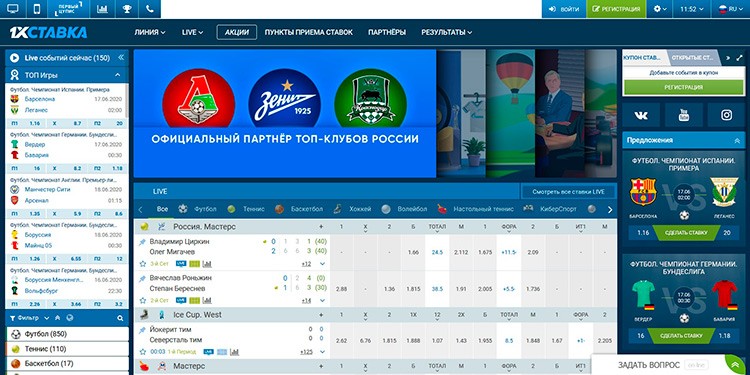Click the 24.5 total value for Циркин match
The width and height of the screenshot is (750, 375).
click(437, 252)
